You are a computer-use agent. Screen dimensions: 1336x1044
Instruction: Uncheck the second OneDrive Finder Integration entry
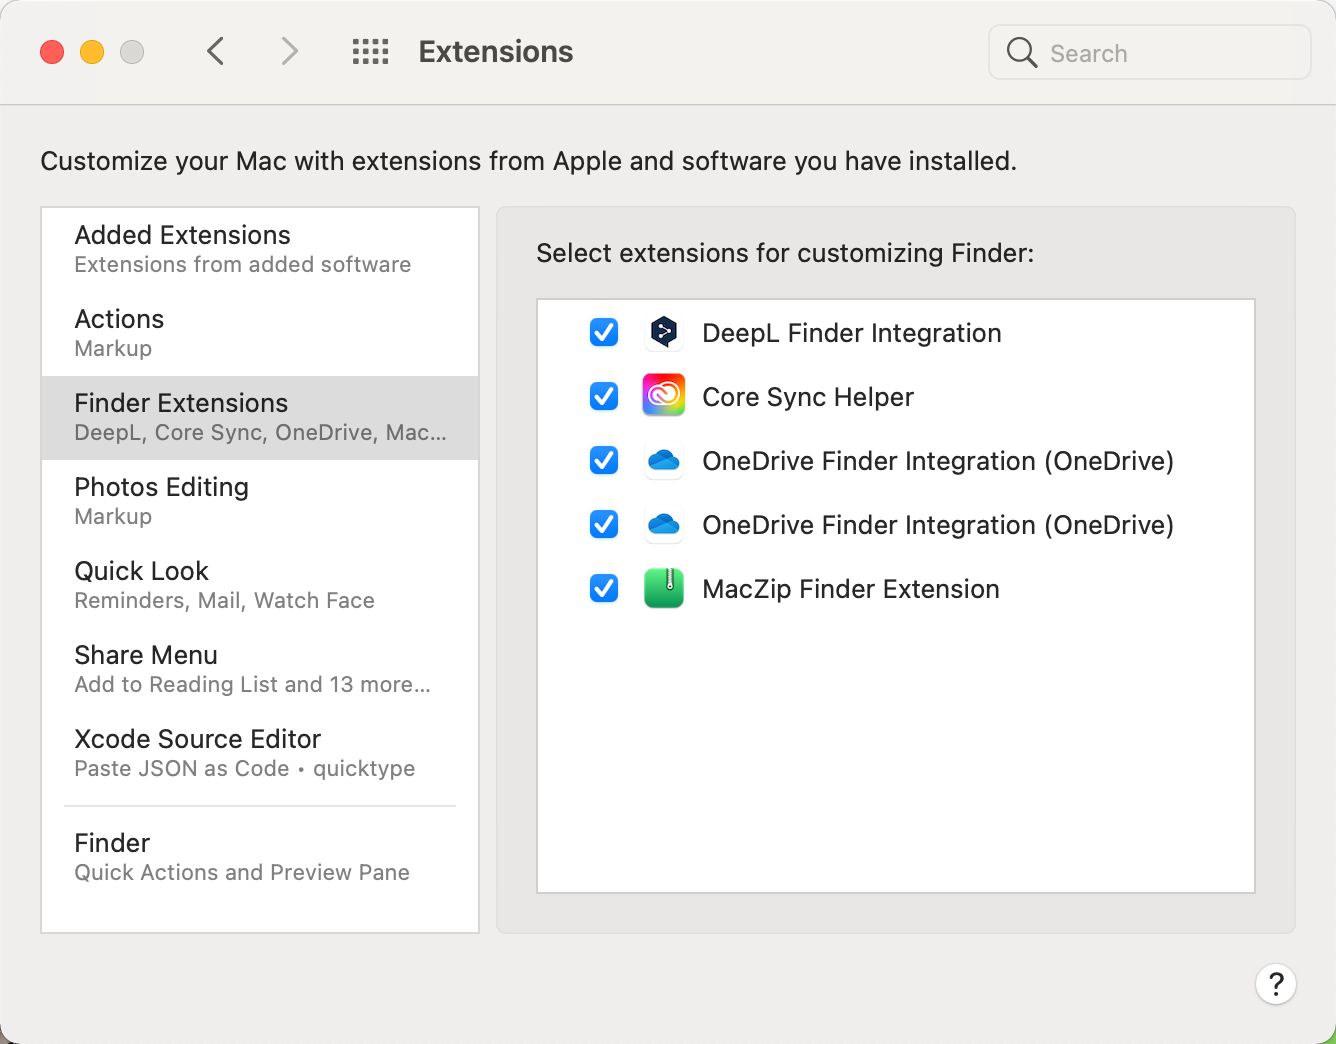click(603, 524)
